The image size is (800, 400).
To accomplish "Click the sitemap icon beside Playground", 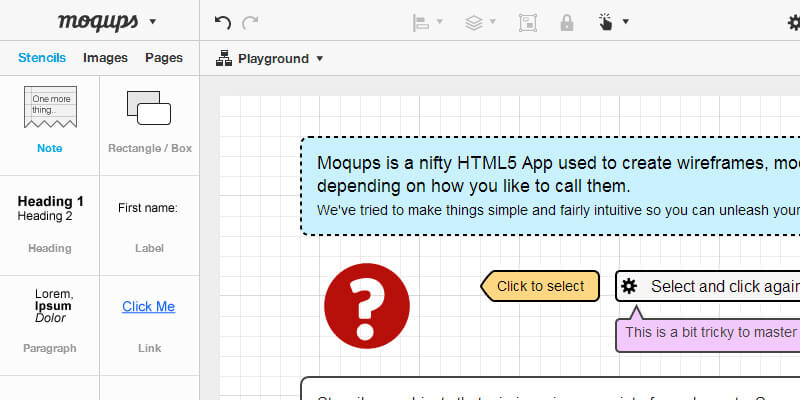I will point(224,59).
